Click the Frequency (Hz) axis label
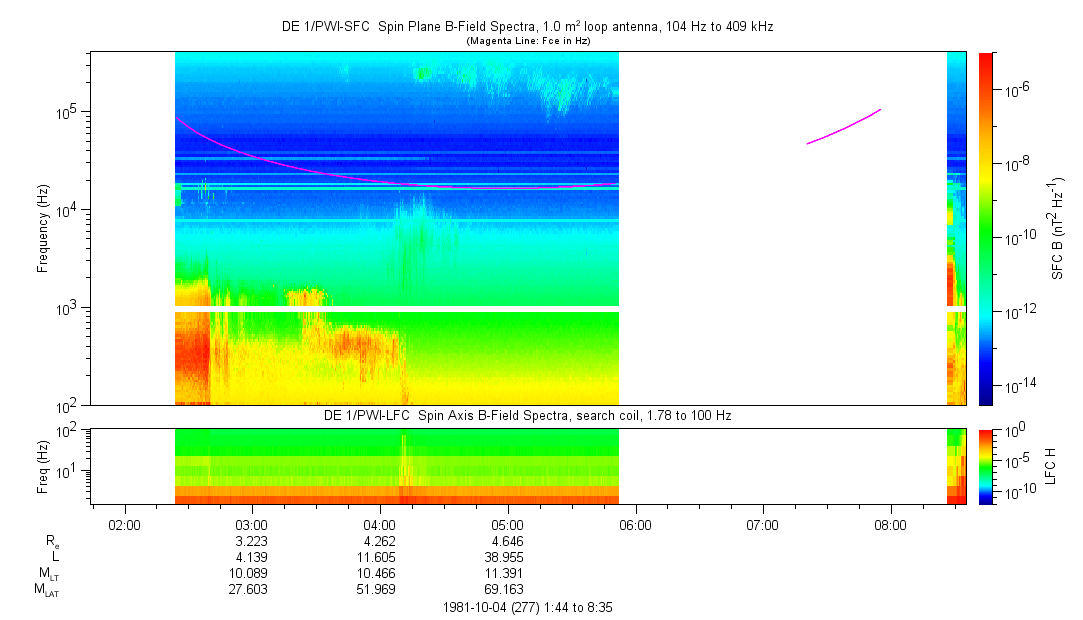The width and height of the screenshot is (1083, 620). pos(44,228)
